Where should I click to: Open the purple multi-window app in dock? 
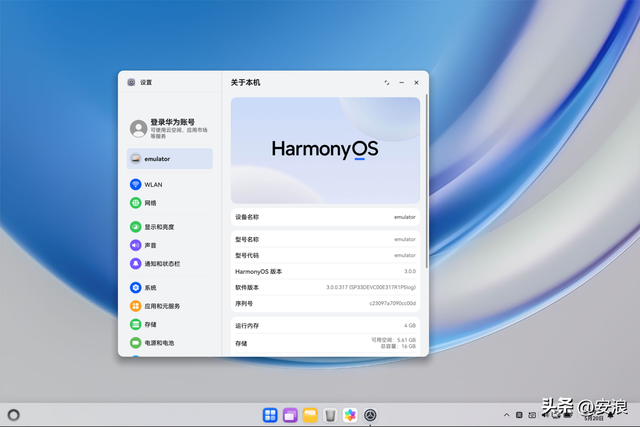(290, 415)
